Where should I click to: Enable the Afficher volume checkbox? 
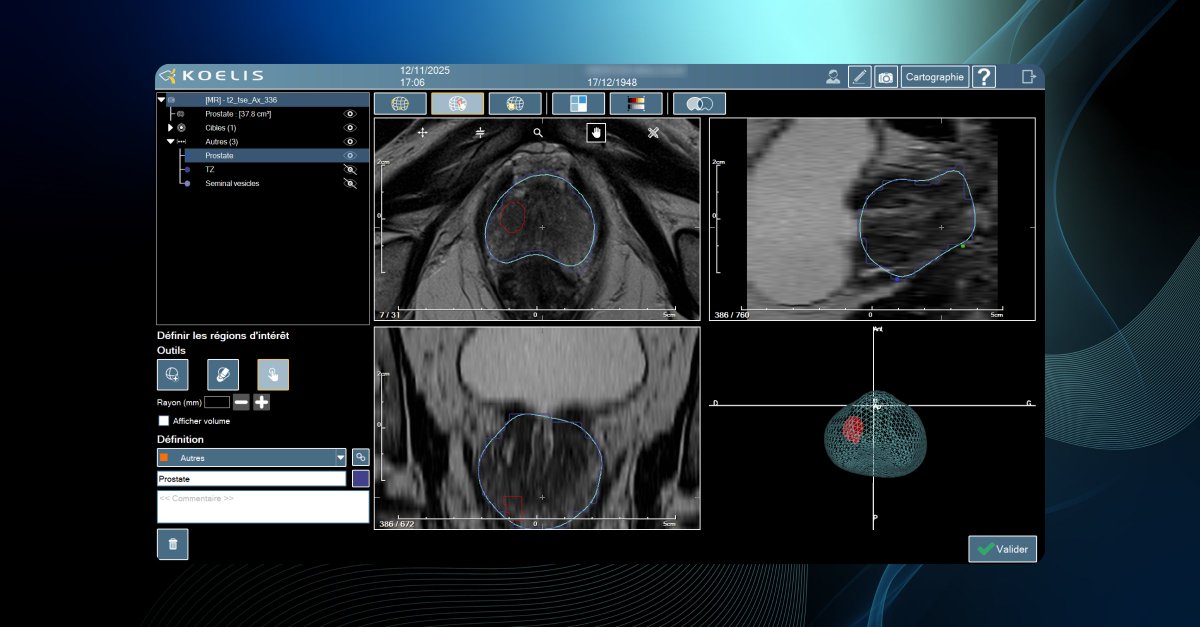[163, 421]
